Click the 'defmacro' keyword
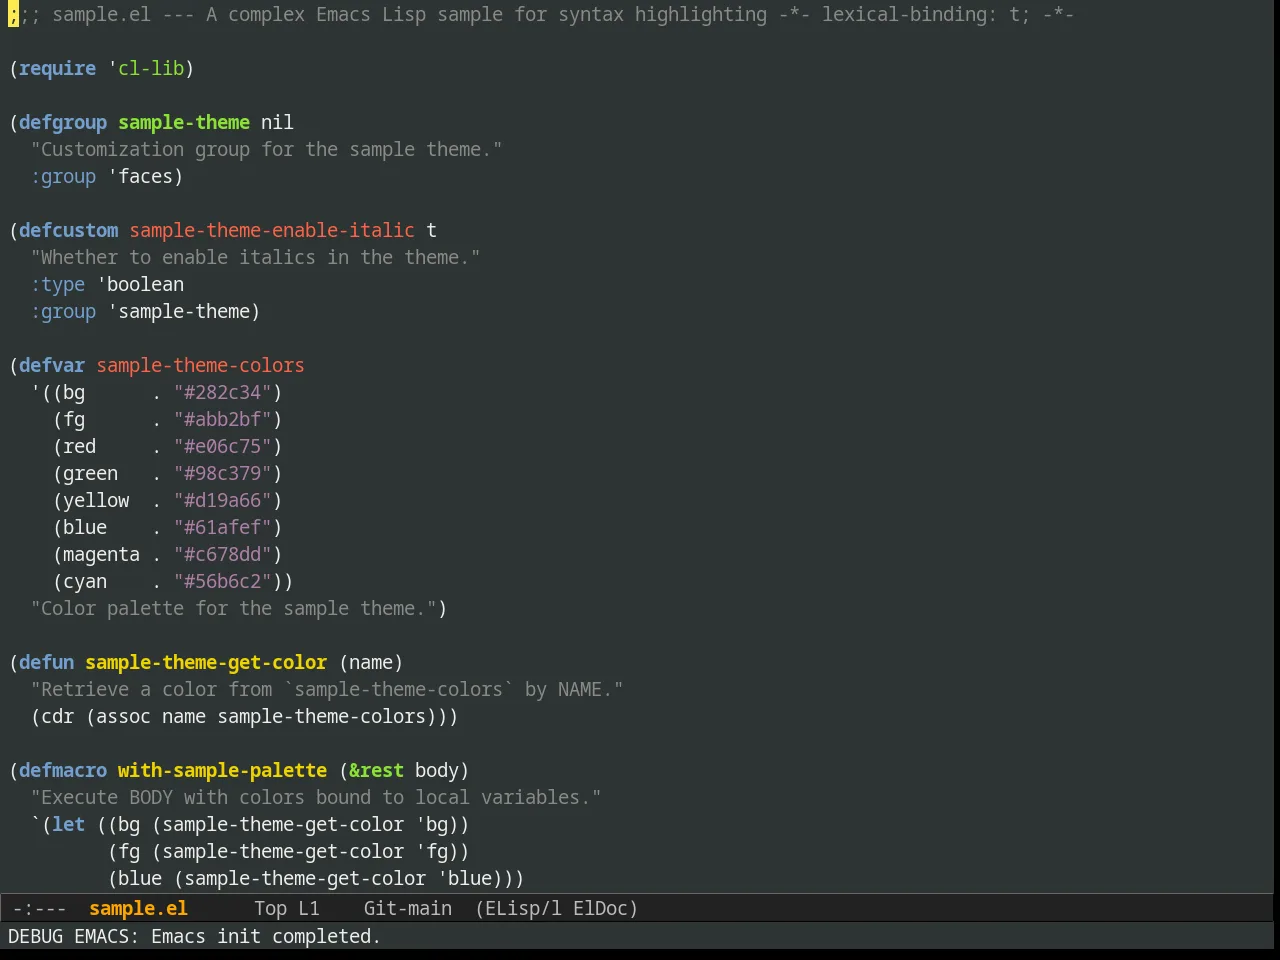 pos(63,770)
